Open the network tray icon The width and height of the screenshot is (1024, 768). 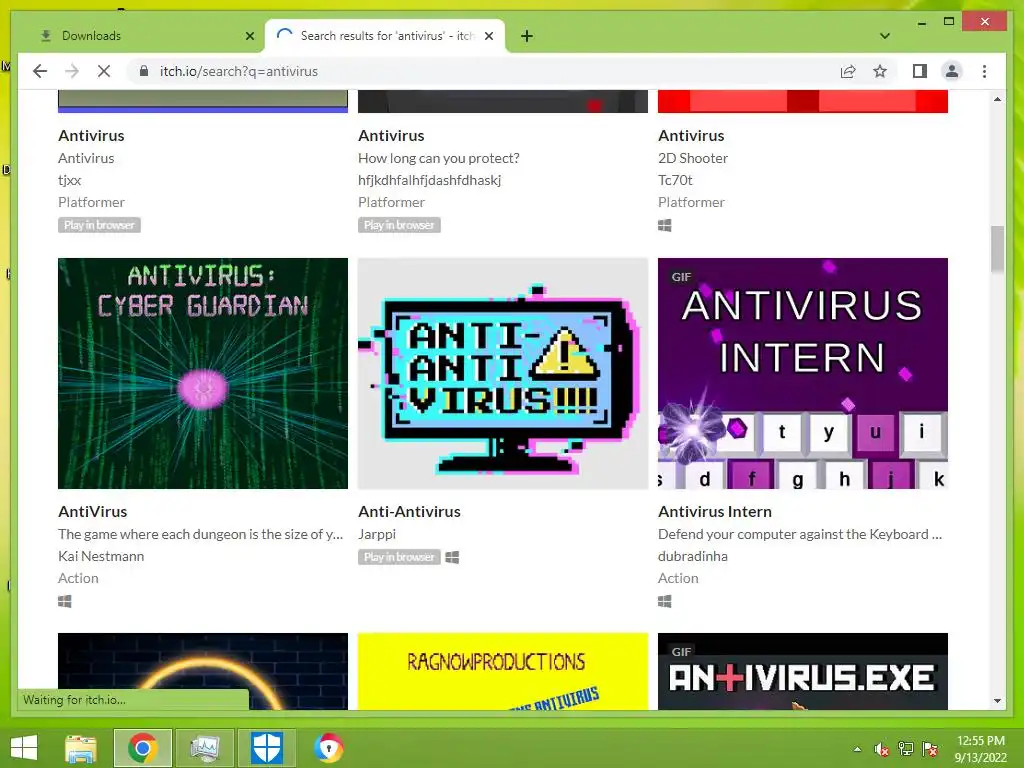906,749
